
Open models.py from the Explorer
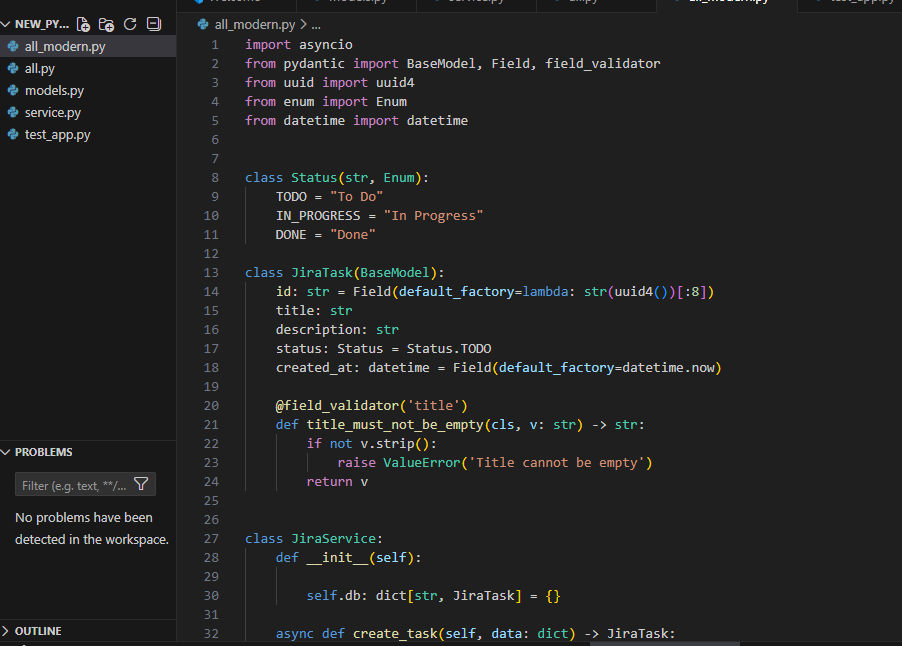pos(54,90)
